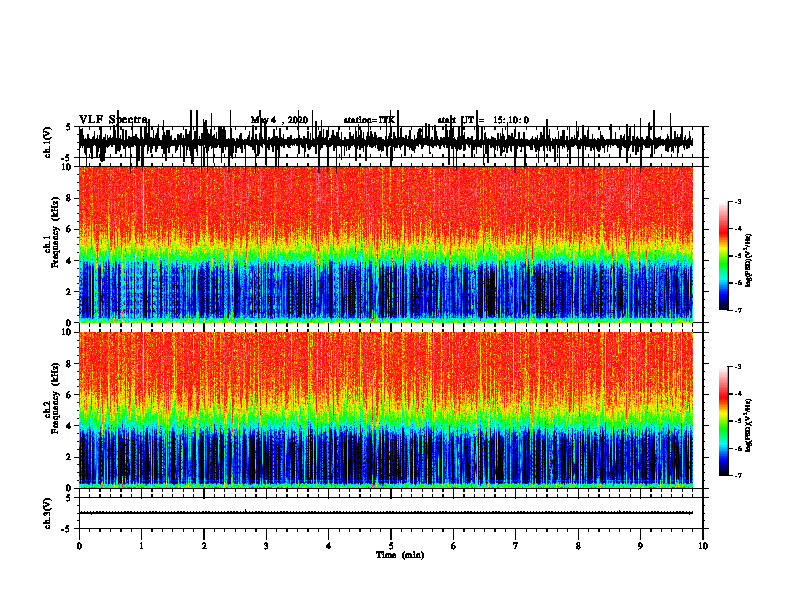
Task: Click the time axis tick label "0"
Action: tap(79, 546)
